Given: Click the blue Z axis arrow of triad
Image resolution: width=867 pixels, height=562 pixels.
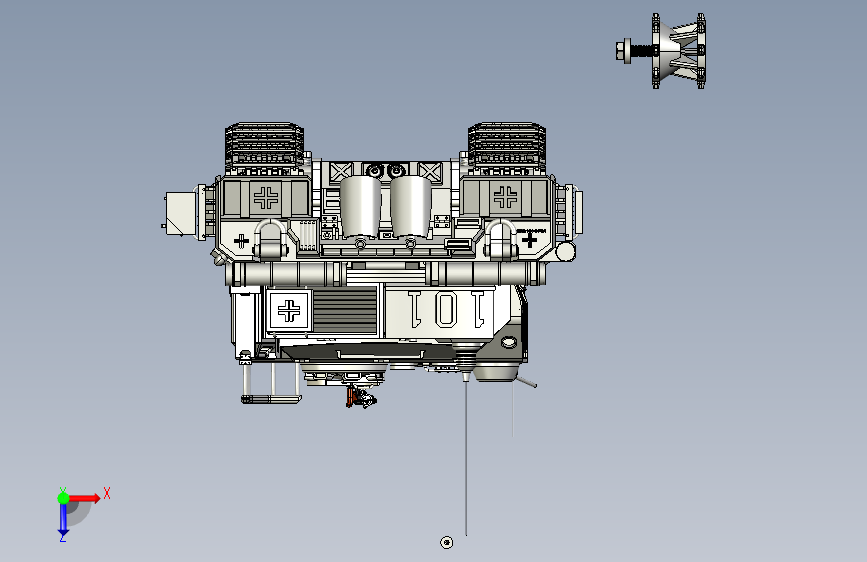Looking at the screenshot, I should tap(63, 519).
